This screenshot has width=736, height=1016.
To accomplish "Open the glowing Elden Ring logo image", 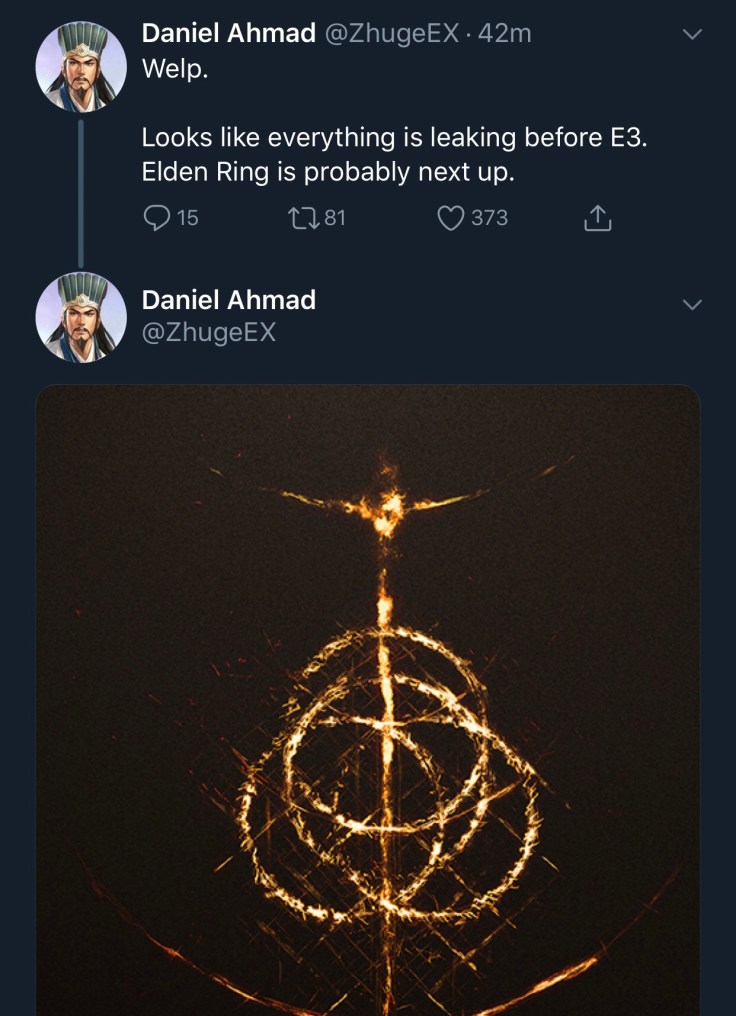I will click(368, 700).
